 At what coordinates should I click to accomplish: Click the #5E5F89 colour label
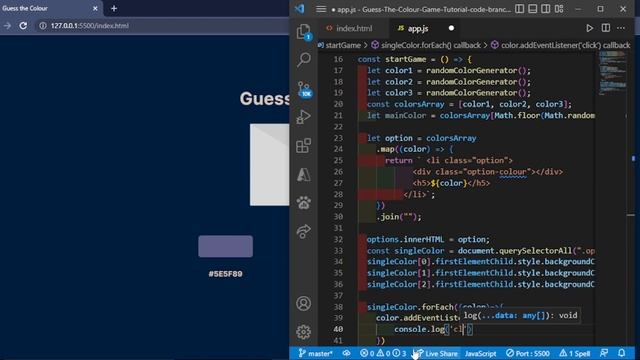pos(225,274)
